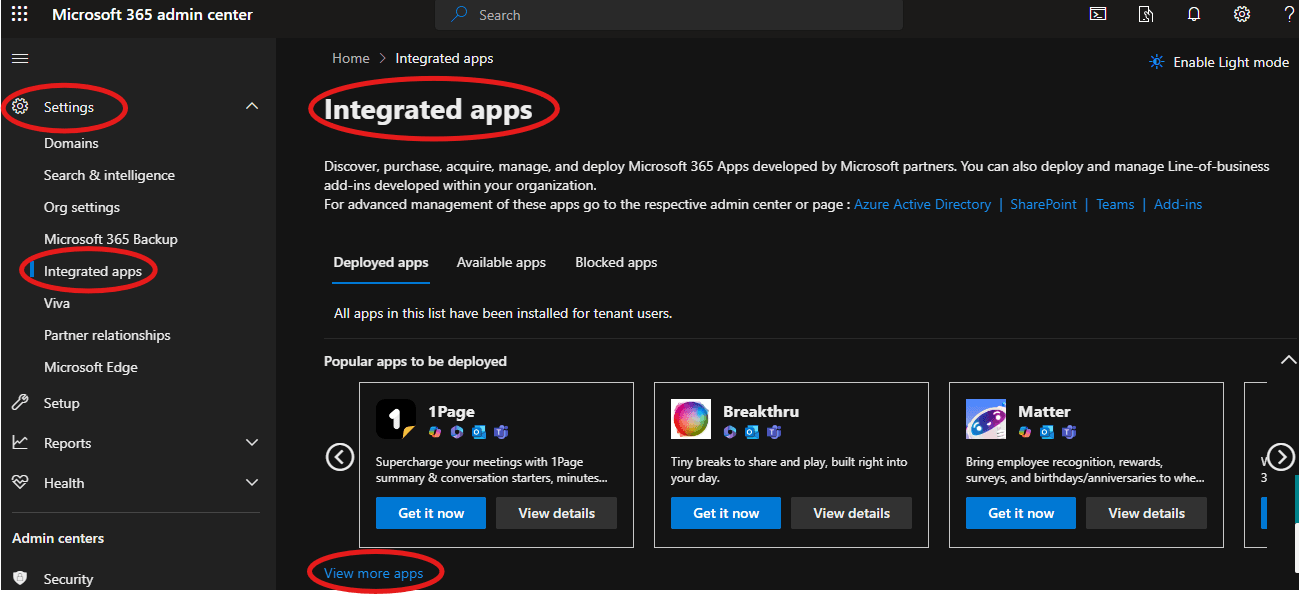Screen dimensions: 1299x595
Task: Expand the Health navigation section
Action: [252, 483]
